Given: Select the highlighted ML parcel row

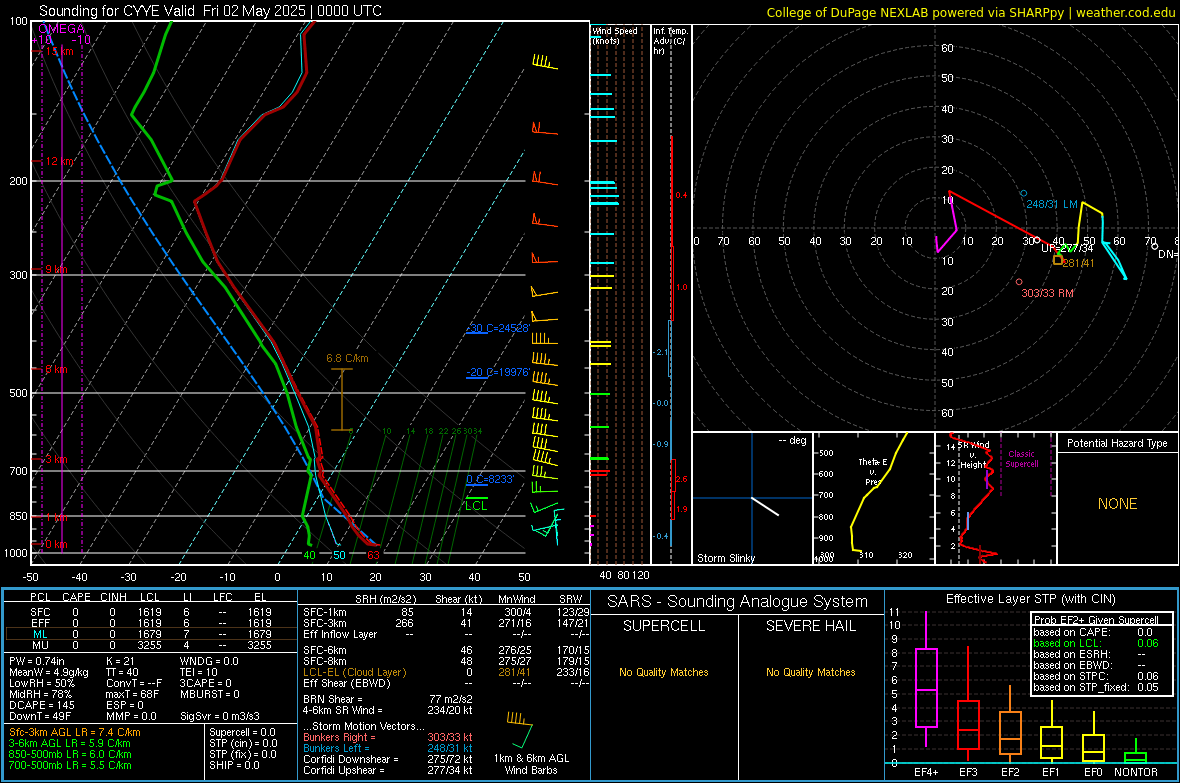Looking at the screenshot, I should coord(151,634).
